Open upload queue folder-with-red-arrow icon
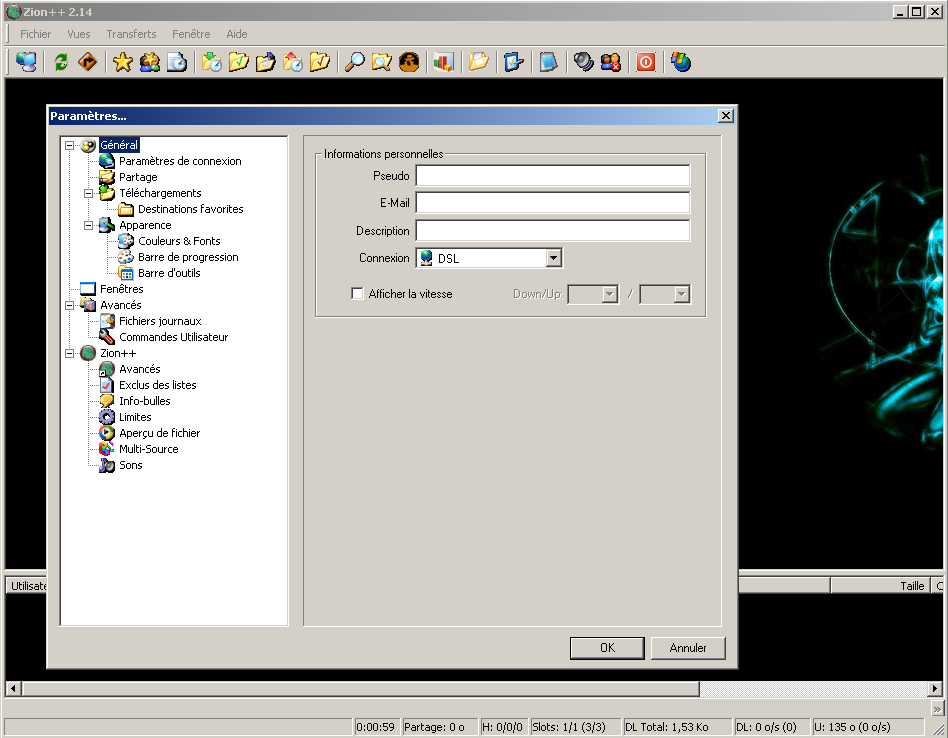The image size is (948, 738). (293, 62)
